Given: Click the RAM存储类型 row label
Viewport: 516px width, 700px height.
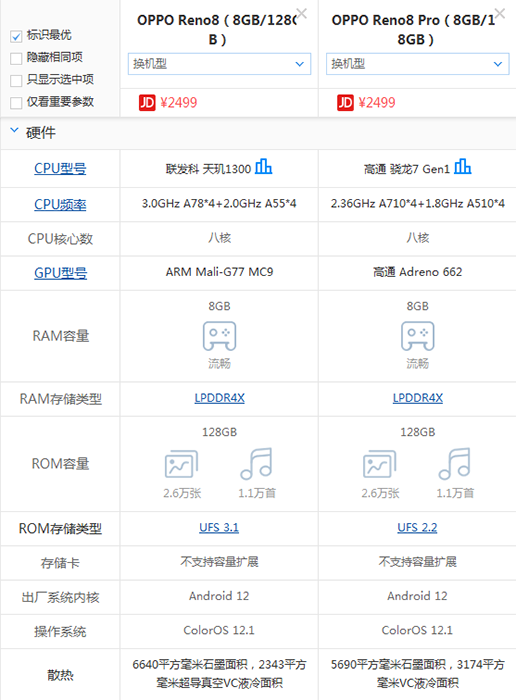Looking at the screenshot, I should point(61,399).
